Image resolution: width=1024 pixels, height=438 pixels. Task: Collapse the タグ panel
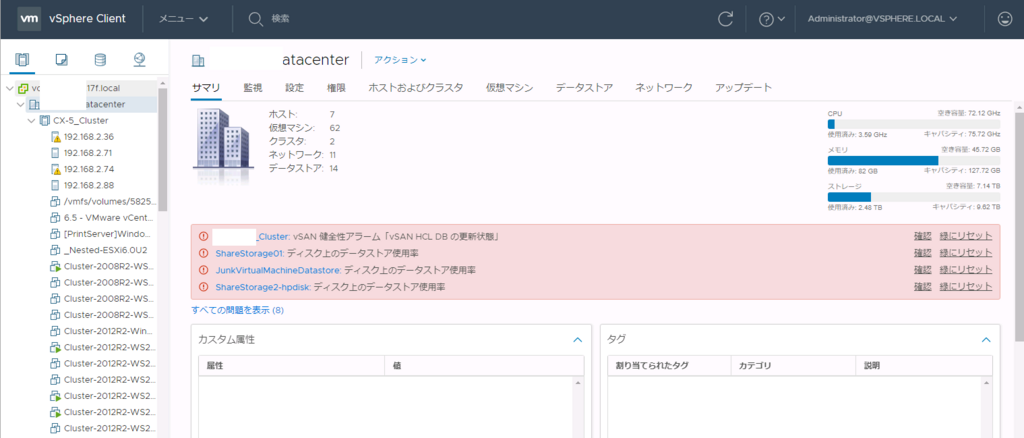[986, 340]
